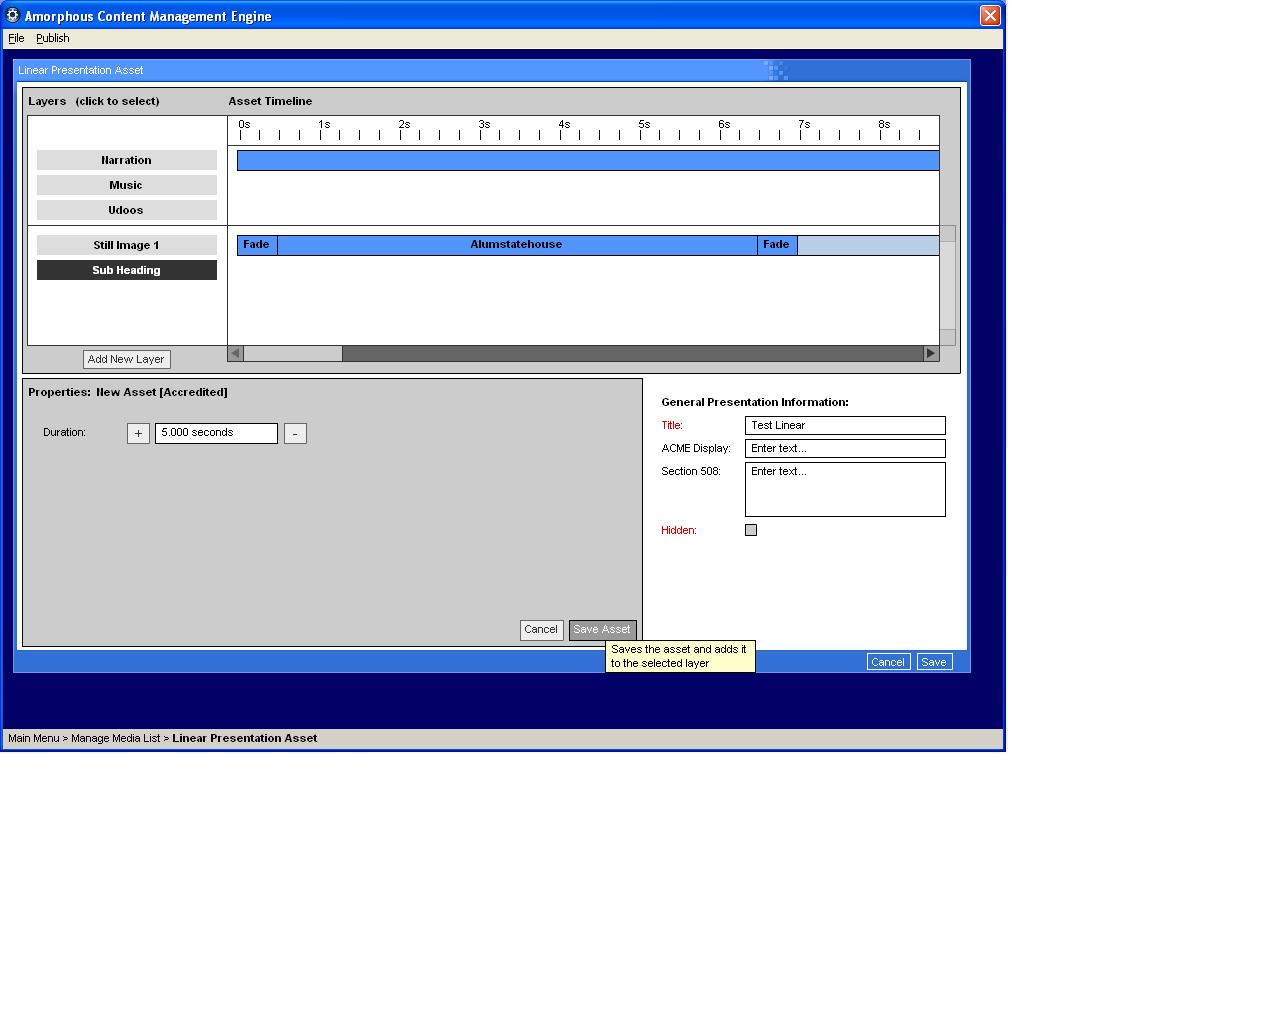This screenshot has width=1284, height=1024.
Task: Select the Still Image 1 layer
Action: click(x=126, y=245)
